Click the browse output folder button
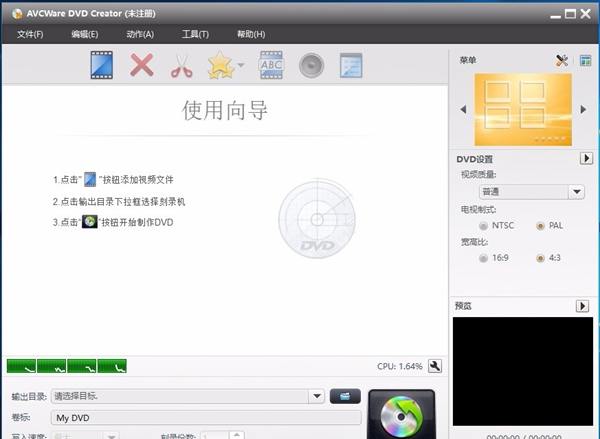Viewport: 600px width, 439px height. (345, 396)
